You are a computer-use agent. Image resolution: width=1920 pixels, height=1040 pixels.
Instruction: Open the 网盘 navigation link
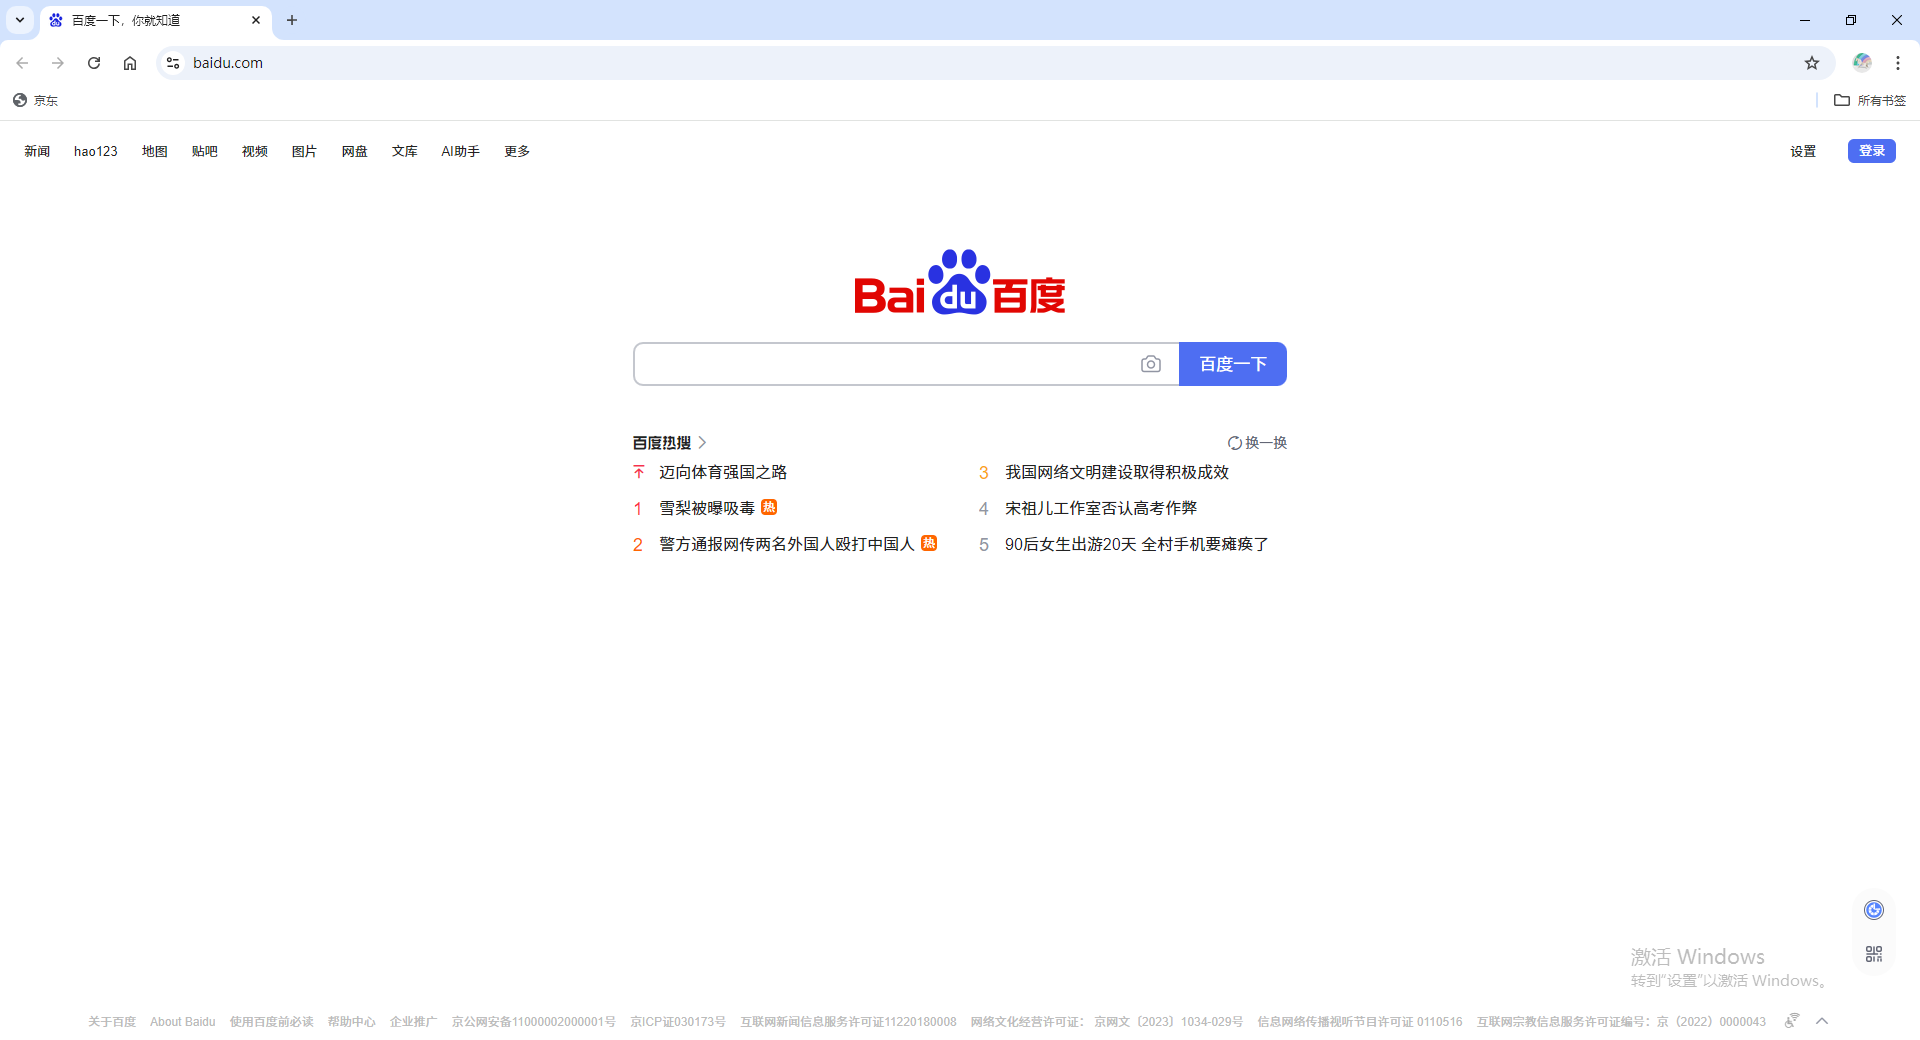click(x=355, y=151)
